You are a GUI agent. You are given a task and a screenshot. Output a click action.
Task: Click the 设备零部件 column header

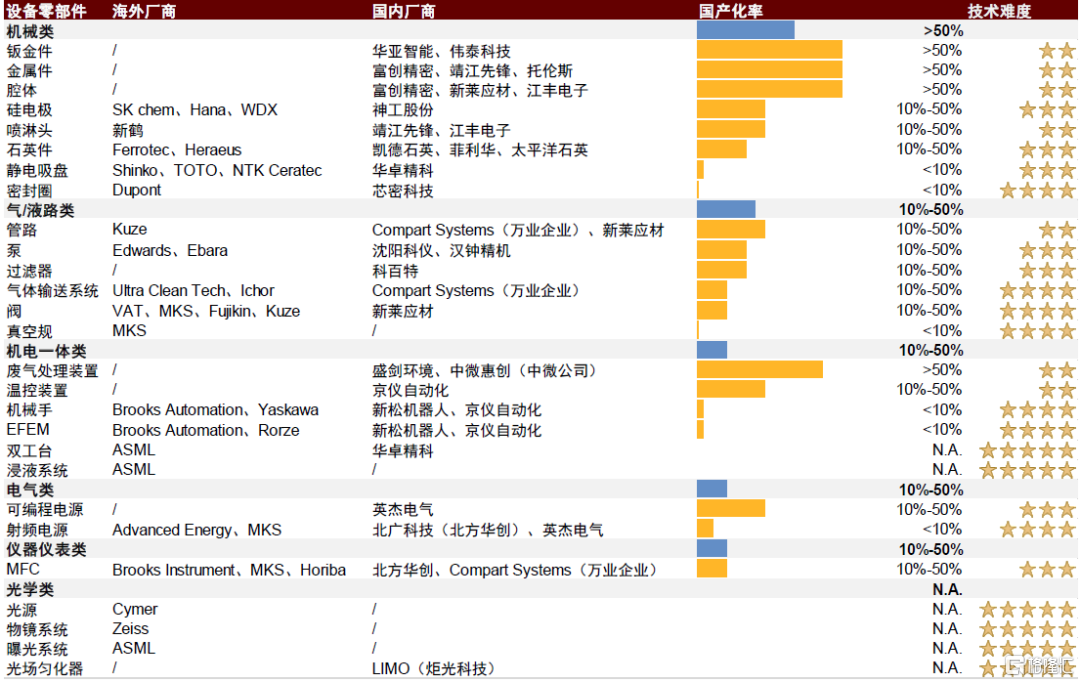pyautogui.click(x=47, y=11)
